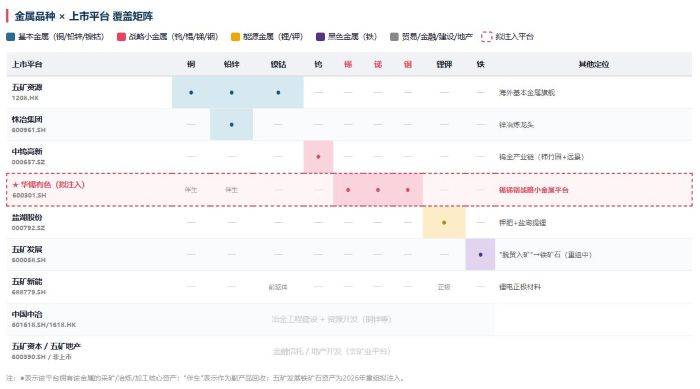Click the 铜 column header

(191, 64)
